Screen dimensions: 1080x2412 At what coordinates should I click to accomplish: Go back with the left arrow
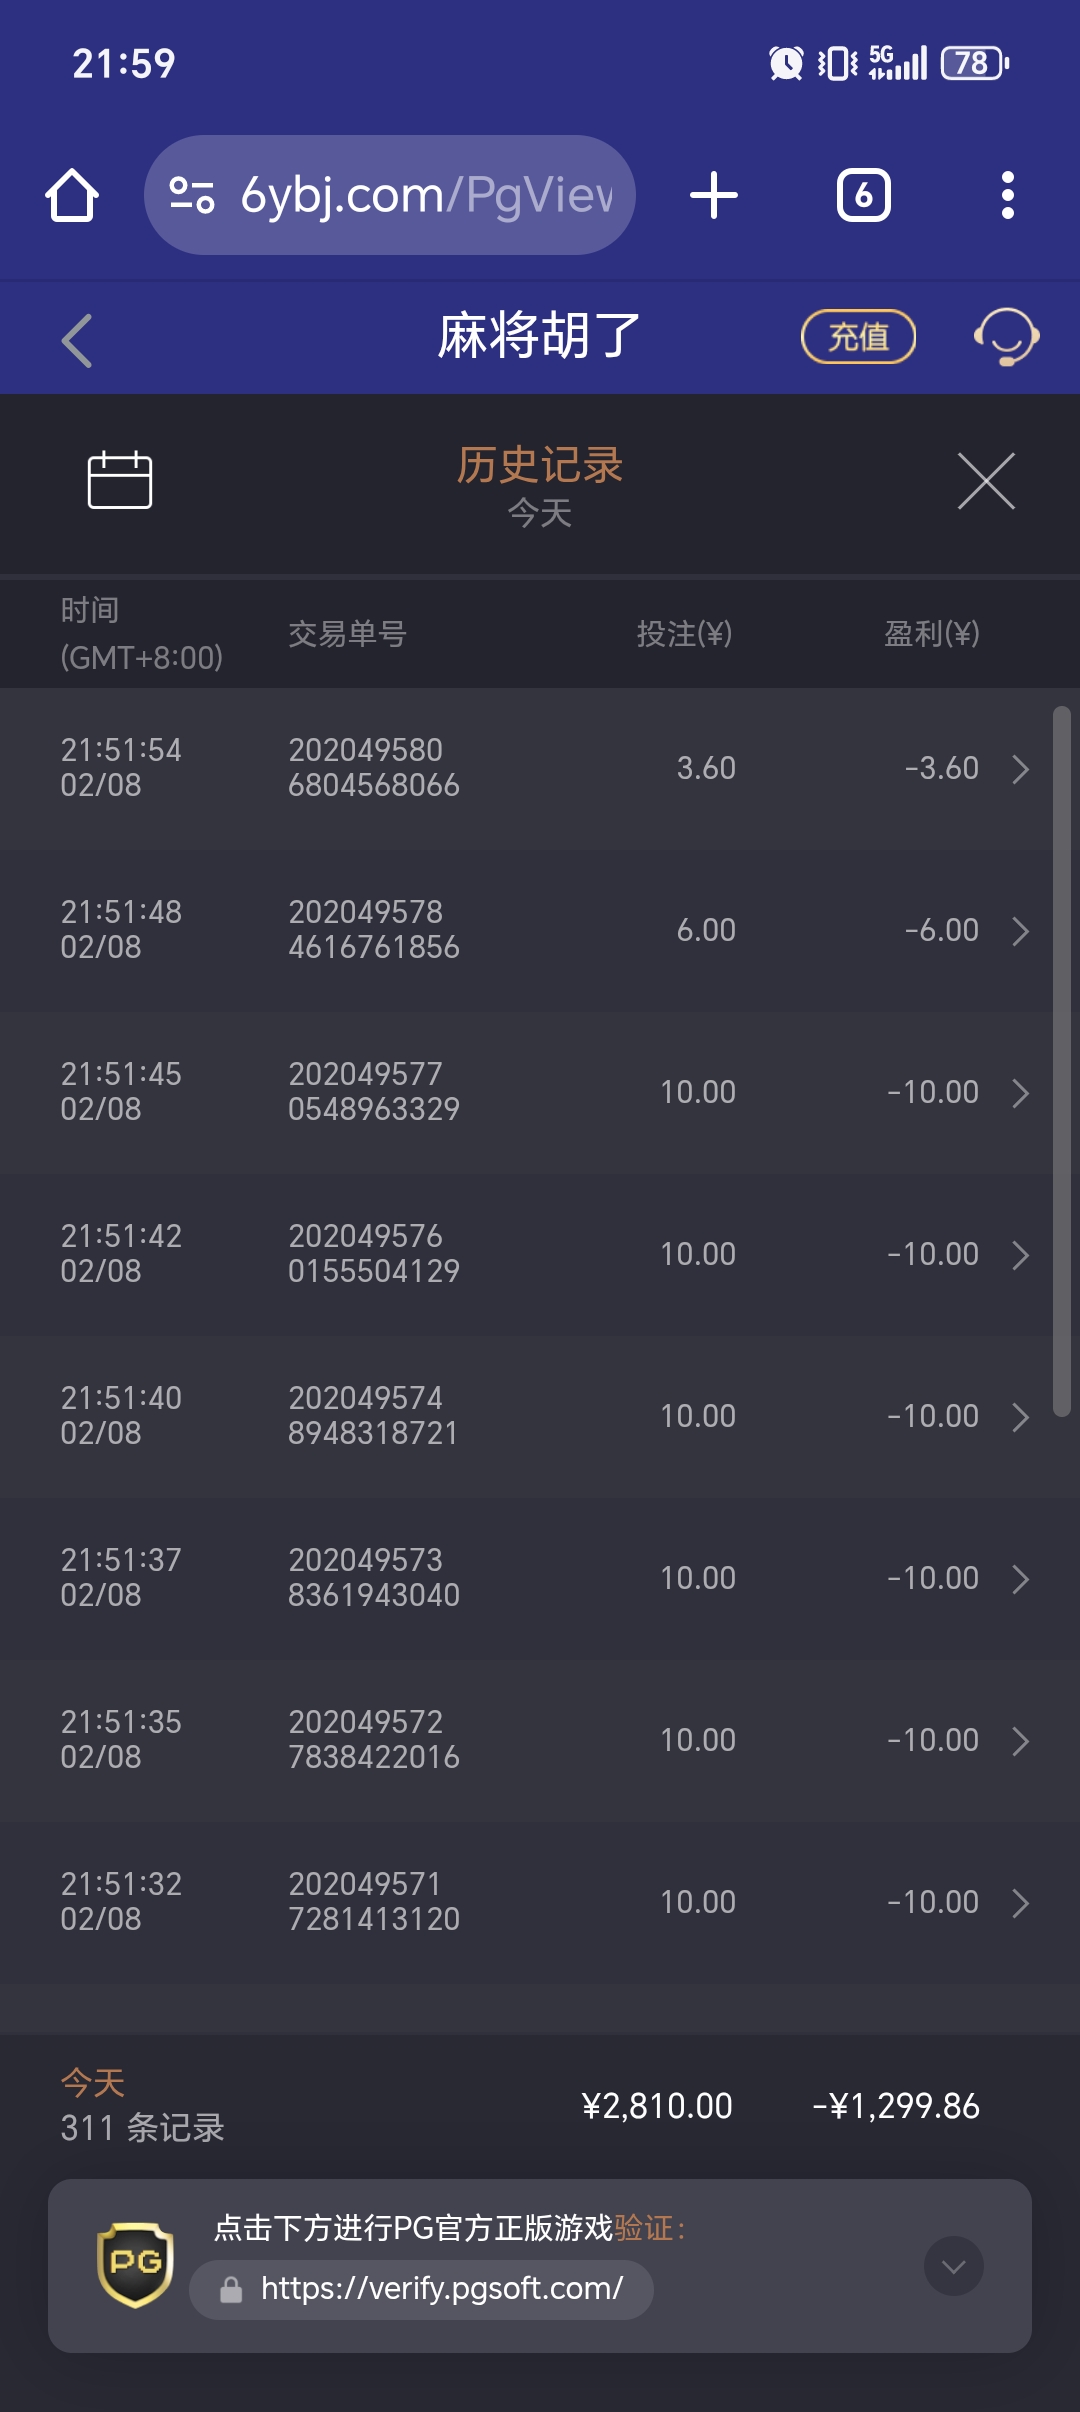coord(77,340)
